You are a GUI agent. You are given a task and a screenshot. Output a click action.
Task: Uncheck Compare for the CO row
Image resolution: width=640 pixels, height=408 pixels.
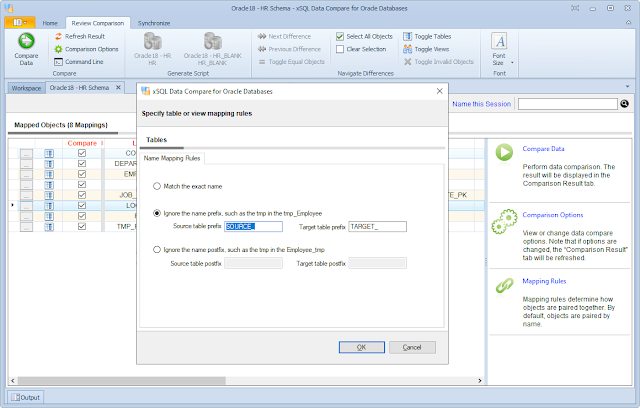[x=82, y=153]
